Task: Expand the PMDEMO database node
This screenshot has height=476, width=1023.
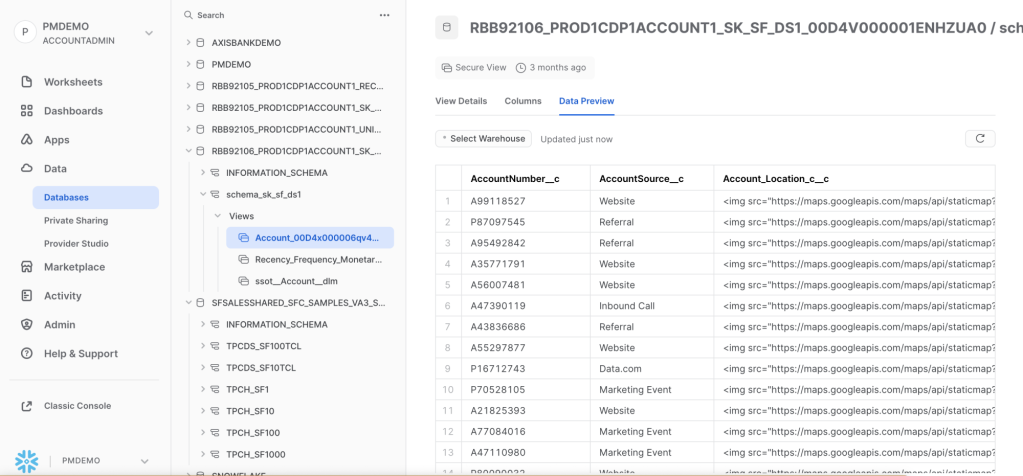Action: click(189, 65)
